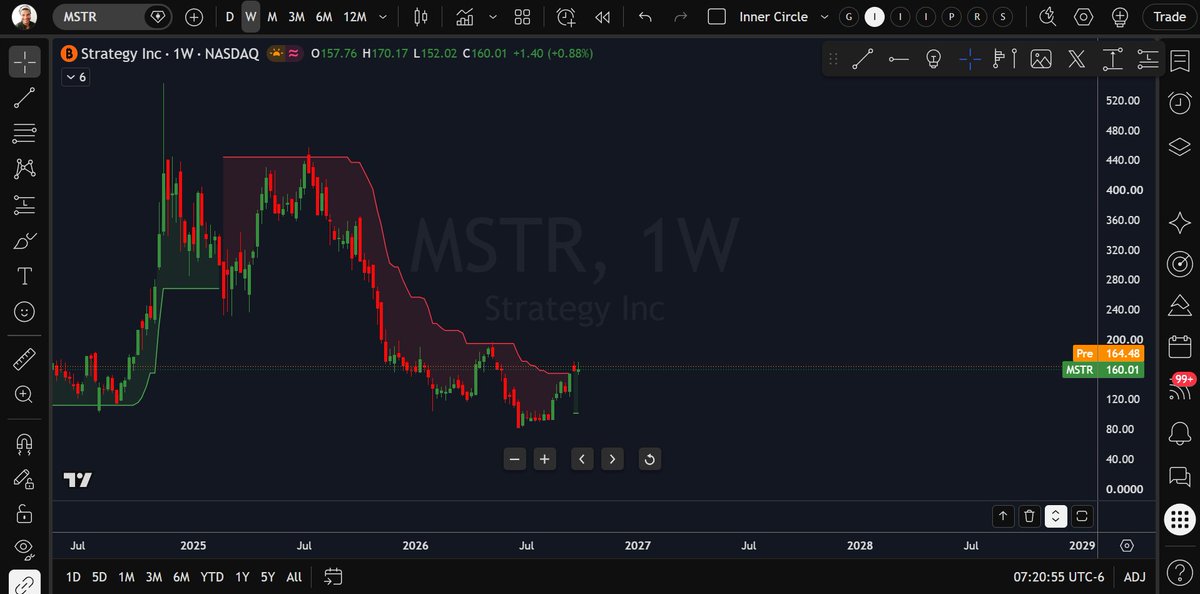1200x594 pixels.
Task: Click the P circle button in top toolbar
Action: pyautogui.click(x=952, y=17)
